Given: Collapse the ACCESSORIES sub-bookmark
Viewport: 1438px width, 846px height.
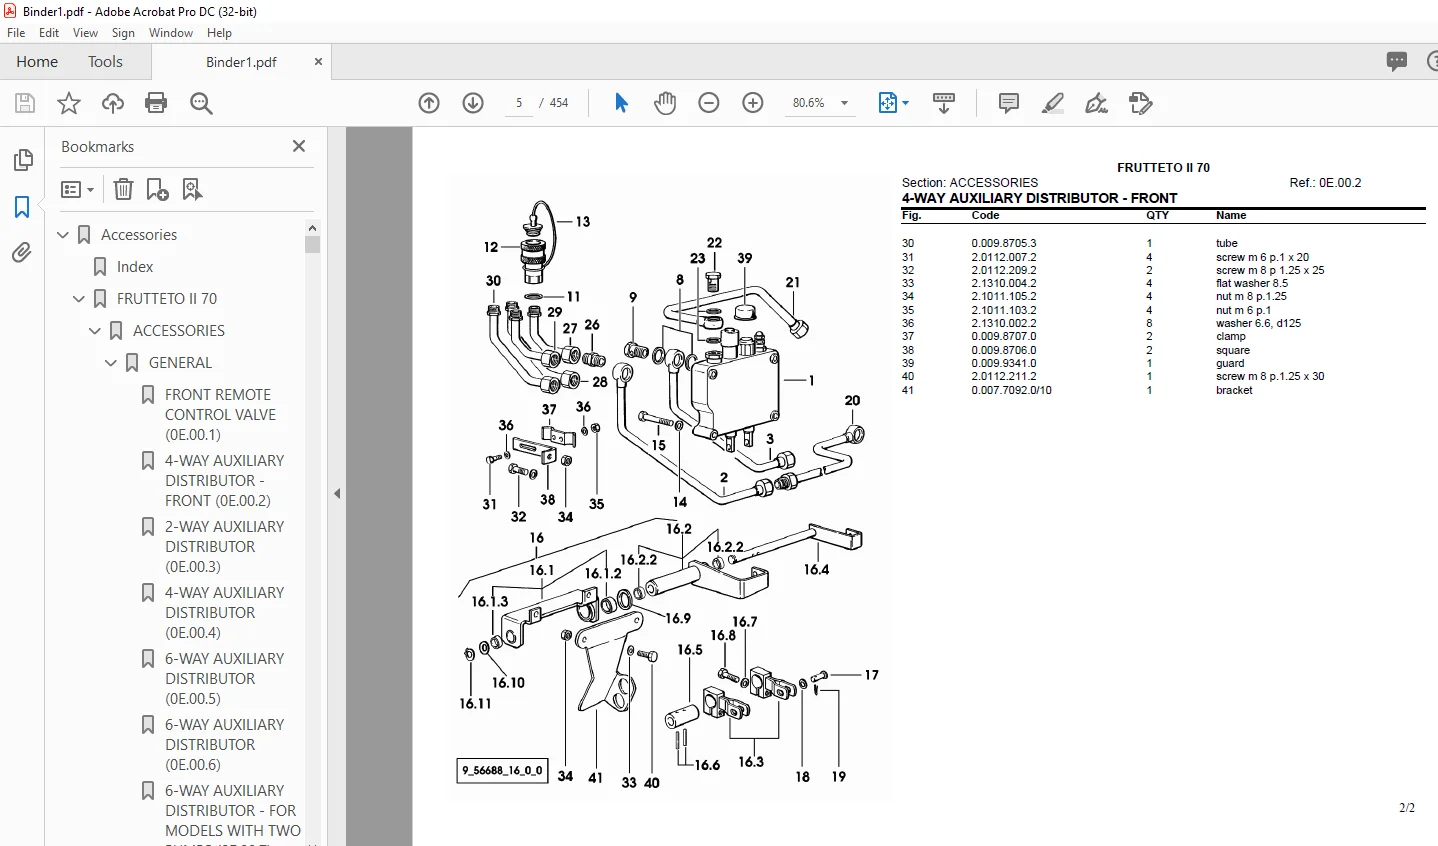Looking at the screenshot, I should pyautogui.click(x=95, y=331).
